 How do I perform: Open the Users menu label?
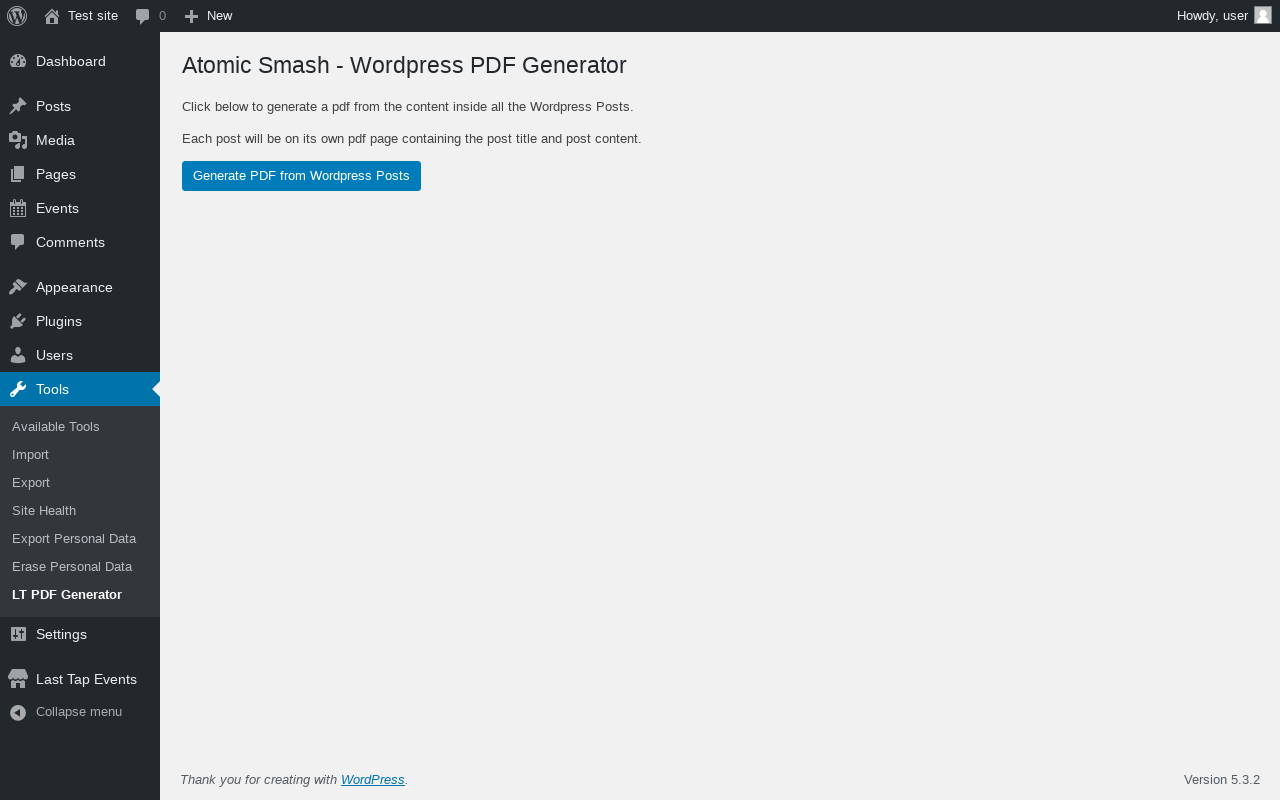point(54,355)
